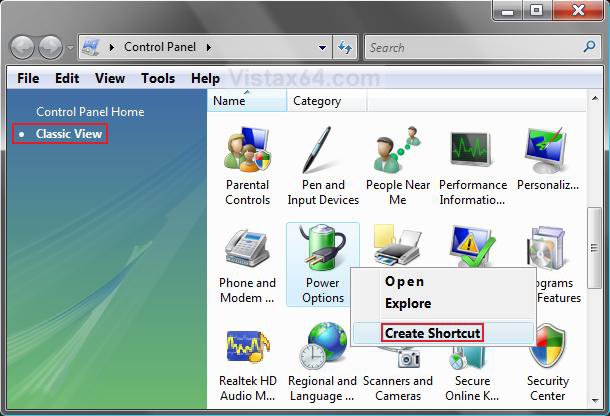
Task: Sort by the Name column header
Action: pos(247,101)
